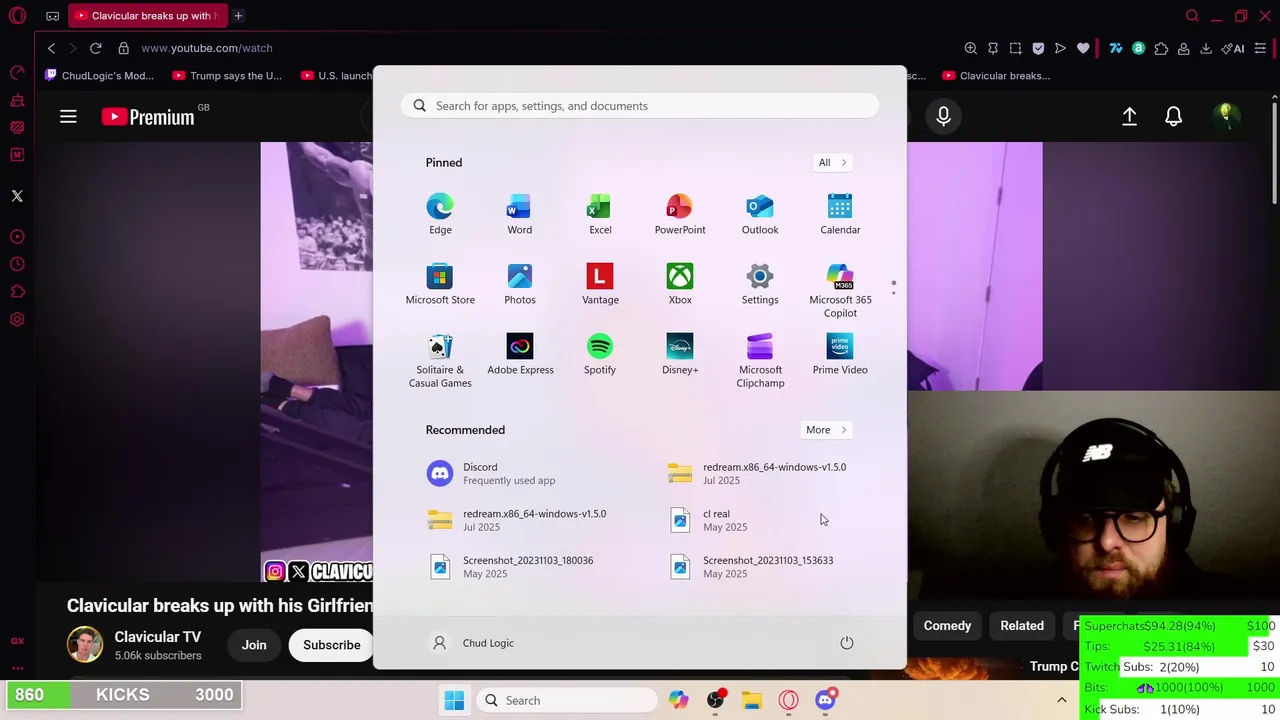Click Start menu search field

[640, 106]
